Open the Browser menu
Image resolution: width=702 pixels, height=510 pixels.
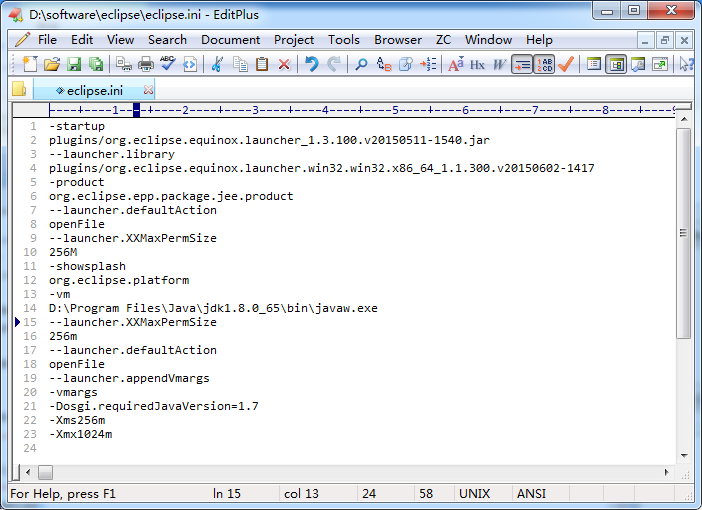point(398,40)
